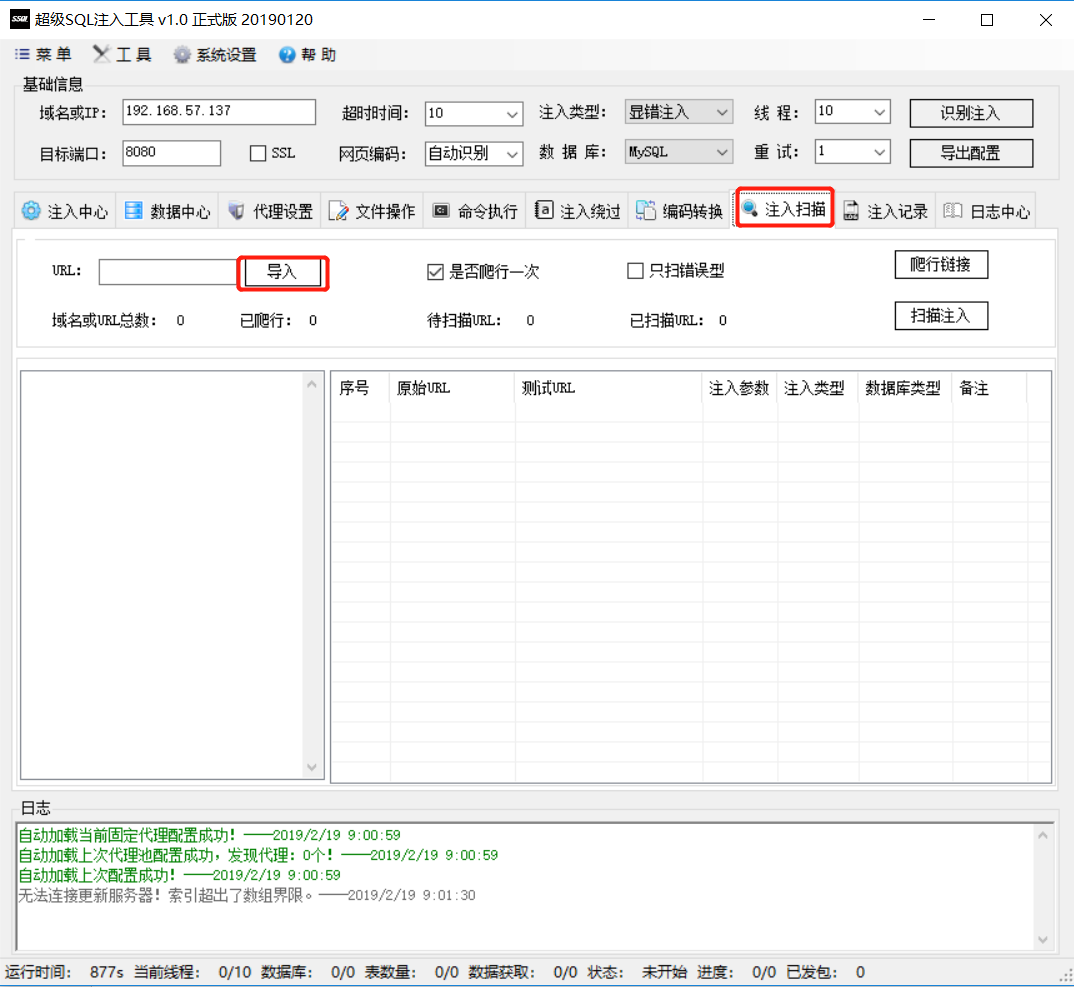Click the 命令执行 tab terminal icon
The image size is (1074, 987).
[441, 210]
